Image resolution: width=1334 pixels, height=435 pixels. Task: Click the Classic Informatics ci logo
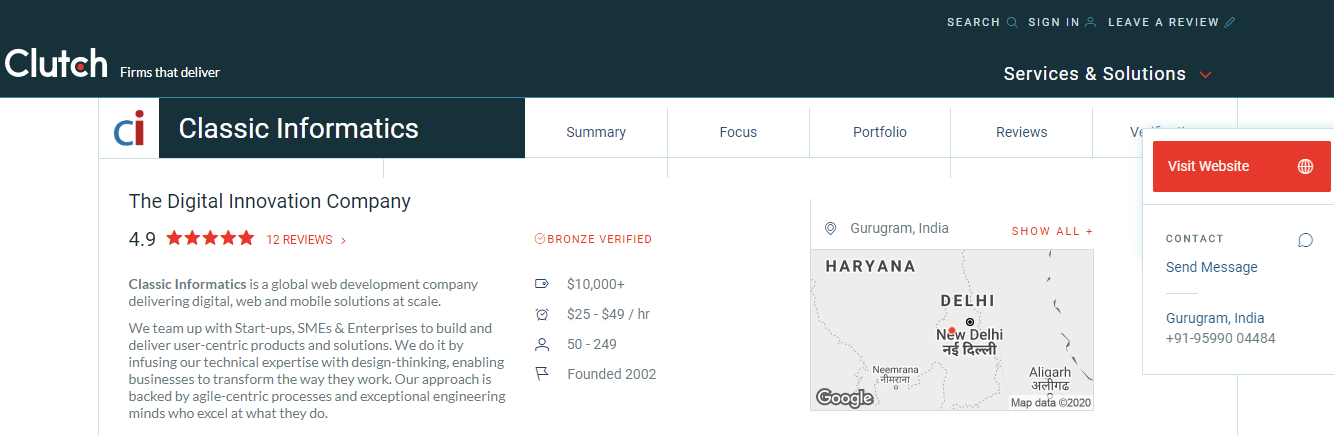(x=129, y=128)
